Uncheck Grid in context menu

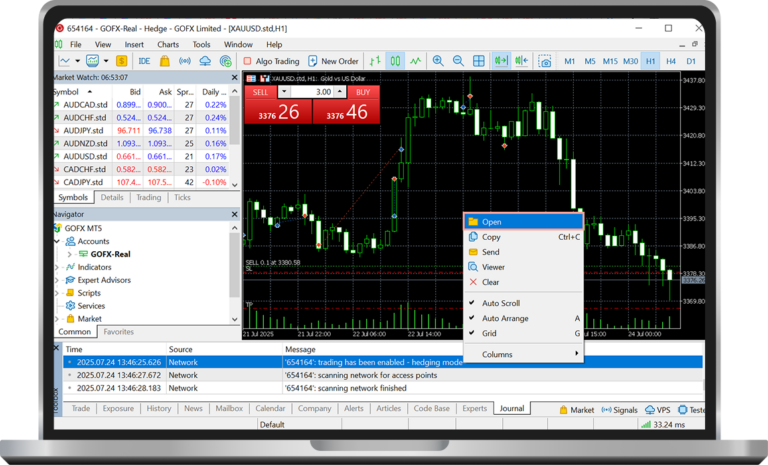click(523, 333)
